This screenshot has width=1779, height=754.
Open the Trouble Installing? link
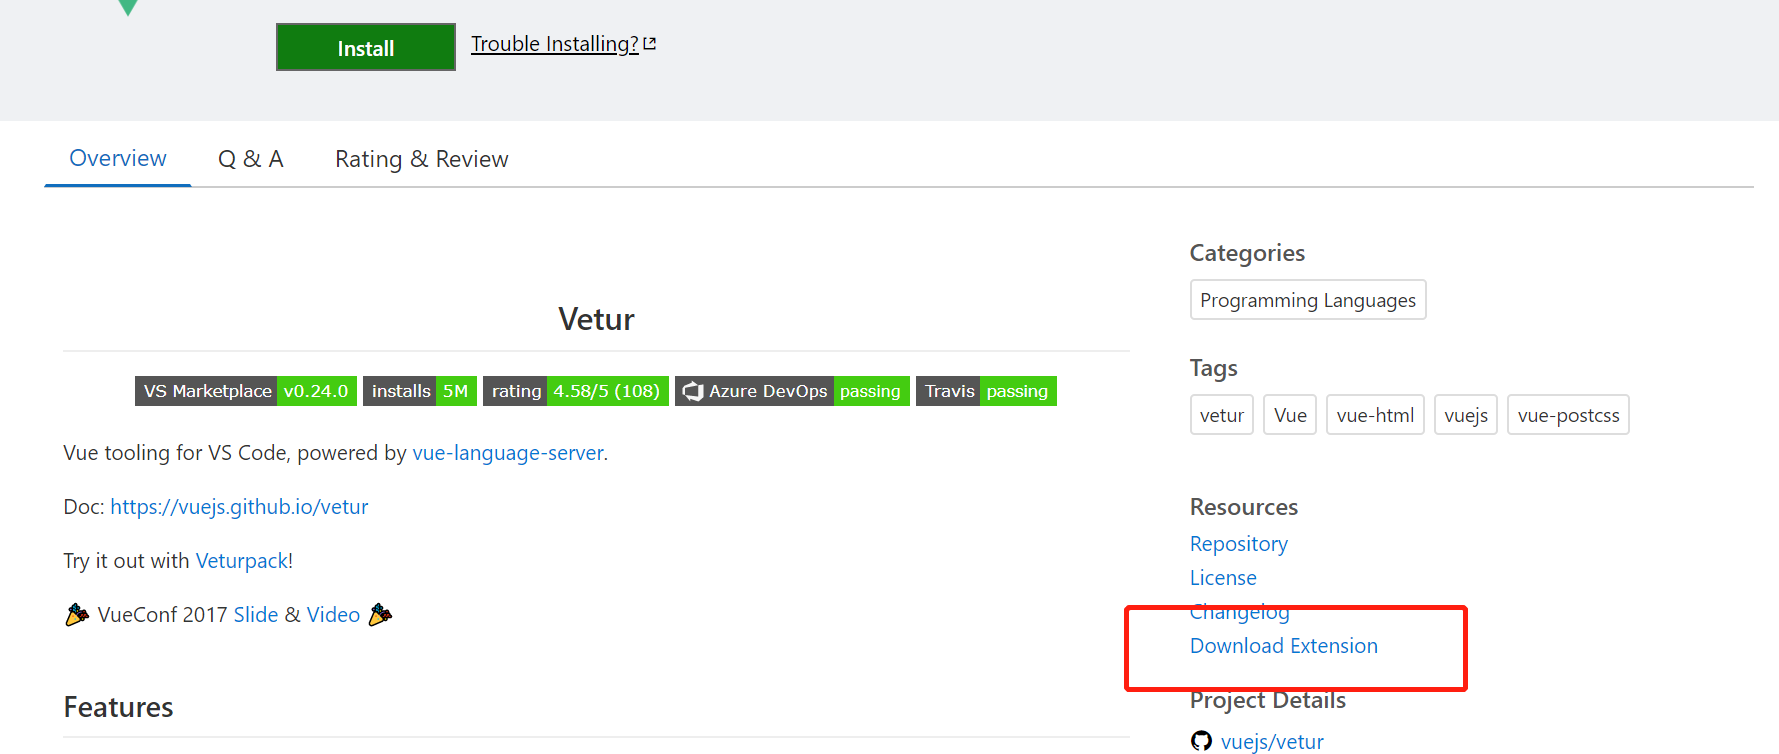pyautogui.click(x=555, y=44)
